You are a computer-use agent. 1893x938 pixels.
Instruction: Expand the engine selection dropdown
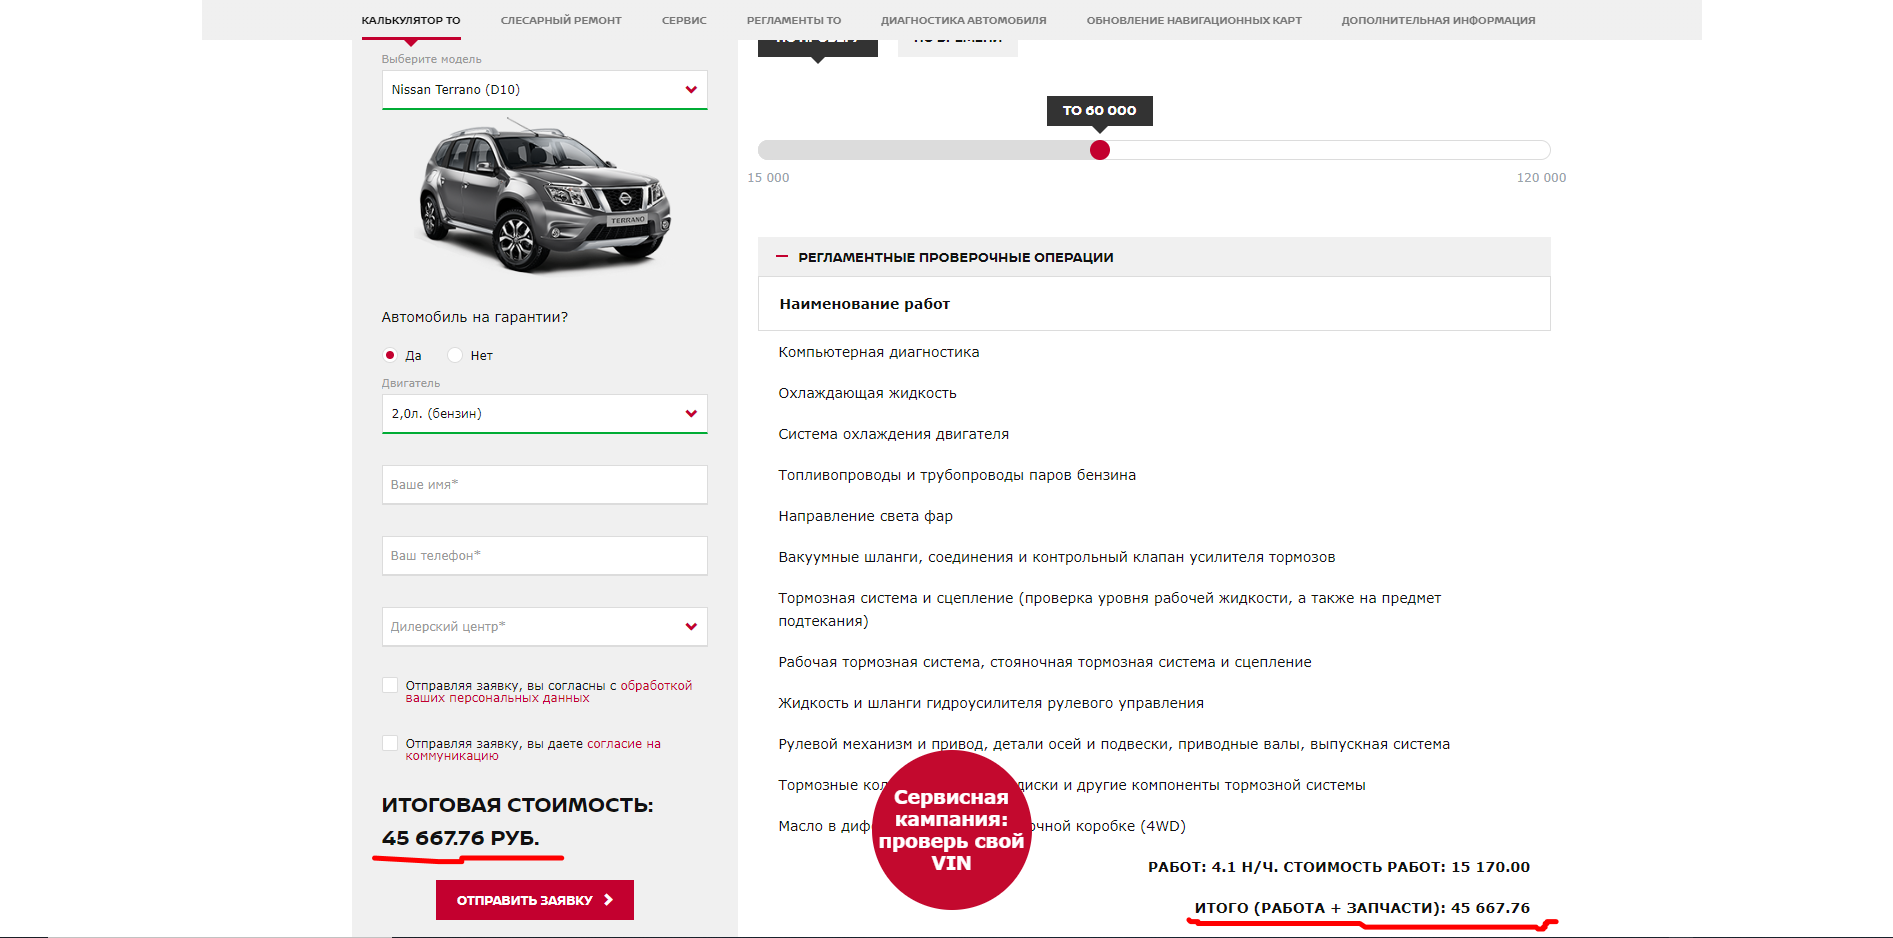pos(544,414)
